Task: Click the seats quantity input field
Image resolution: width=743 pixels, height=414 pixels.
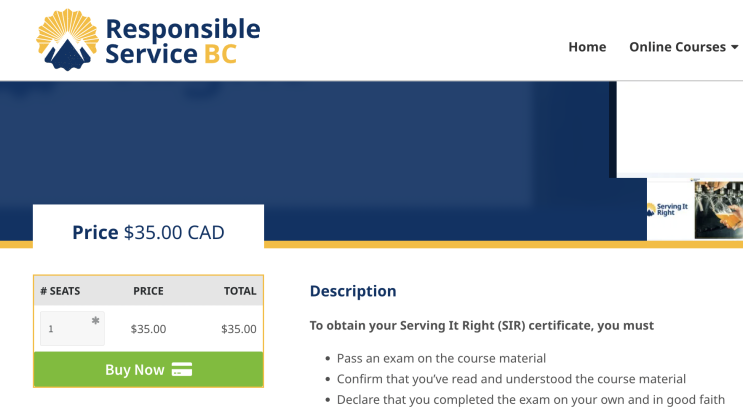Action: pyautogui.click(x=72, y=328)
